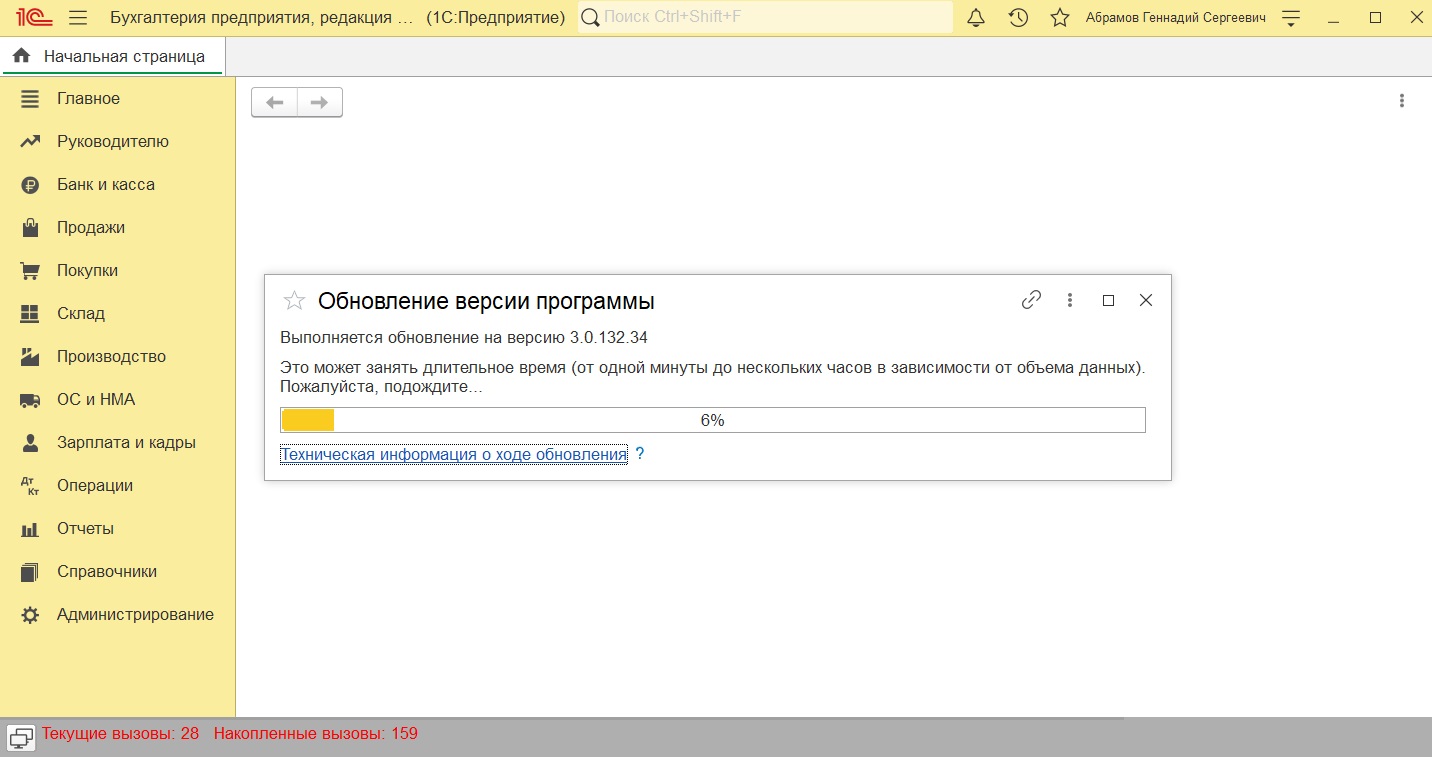
Task: Click the bar chart icon of Отчеты
Action: [x=30, y=529]
